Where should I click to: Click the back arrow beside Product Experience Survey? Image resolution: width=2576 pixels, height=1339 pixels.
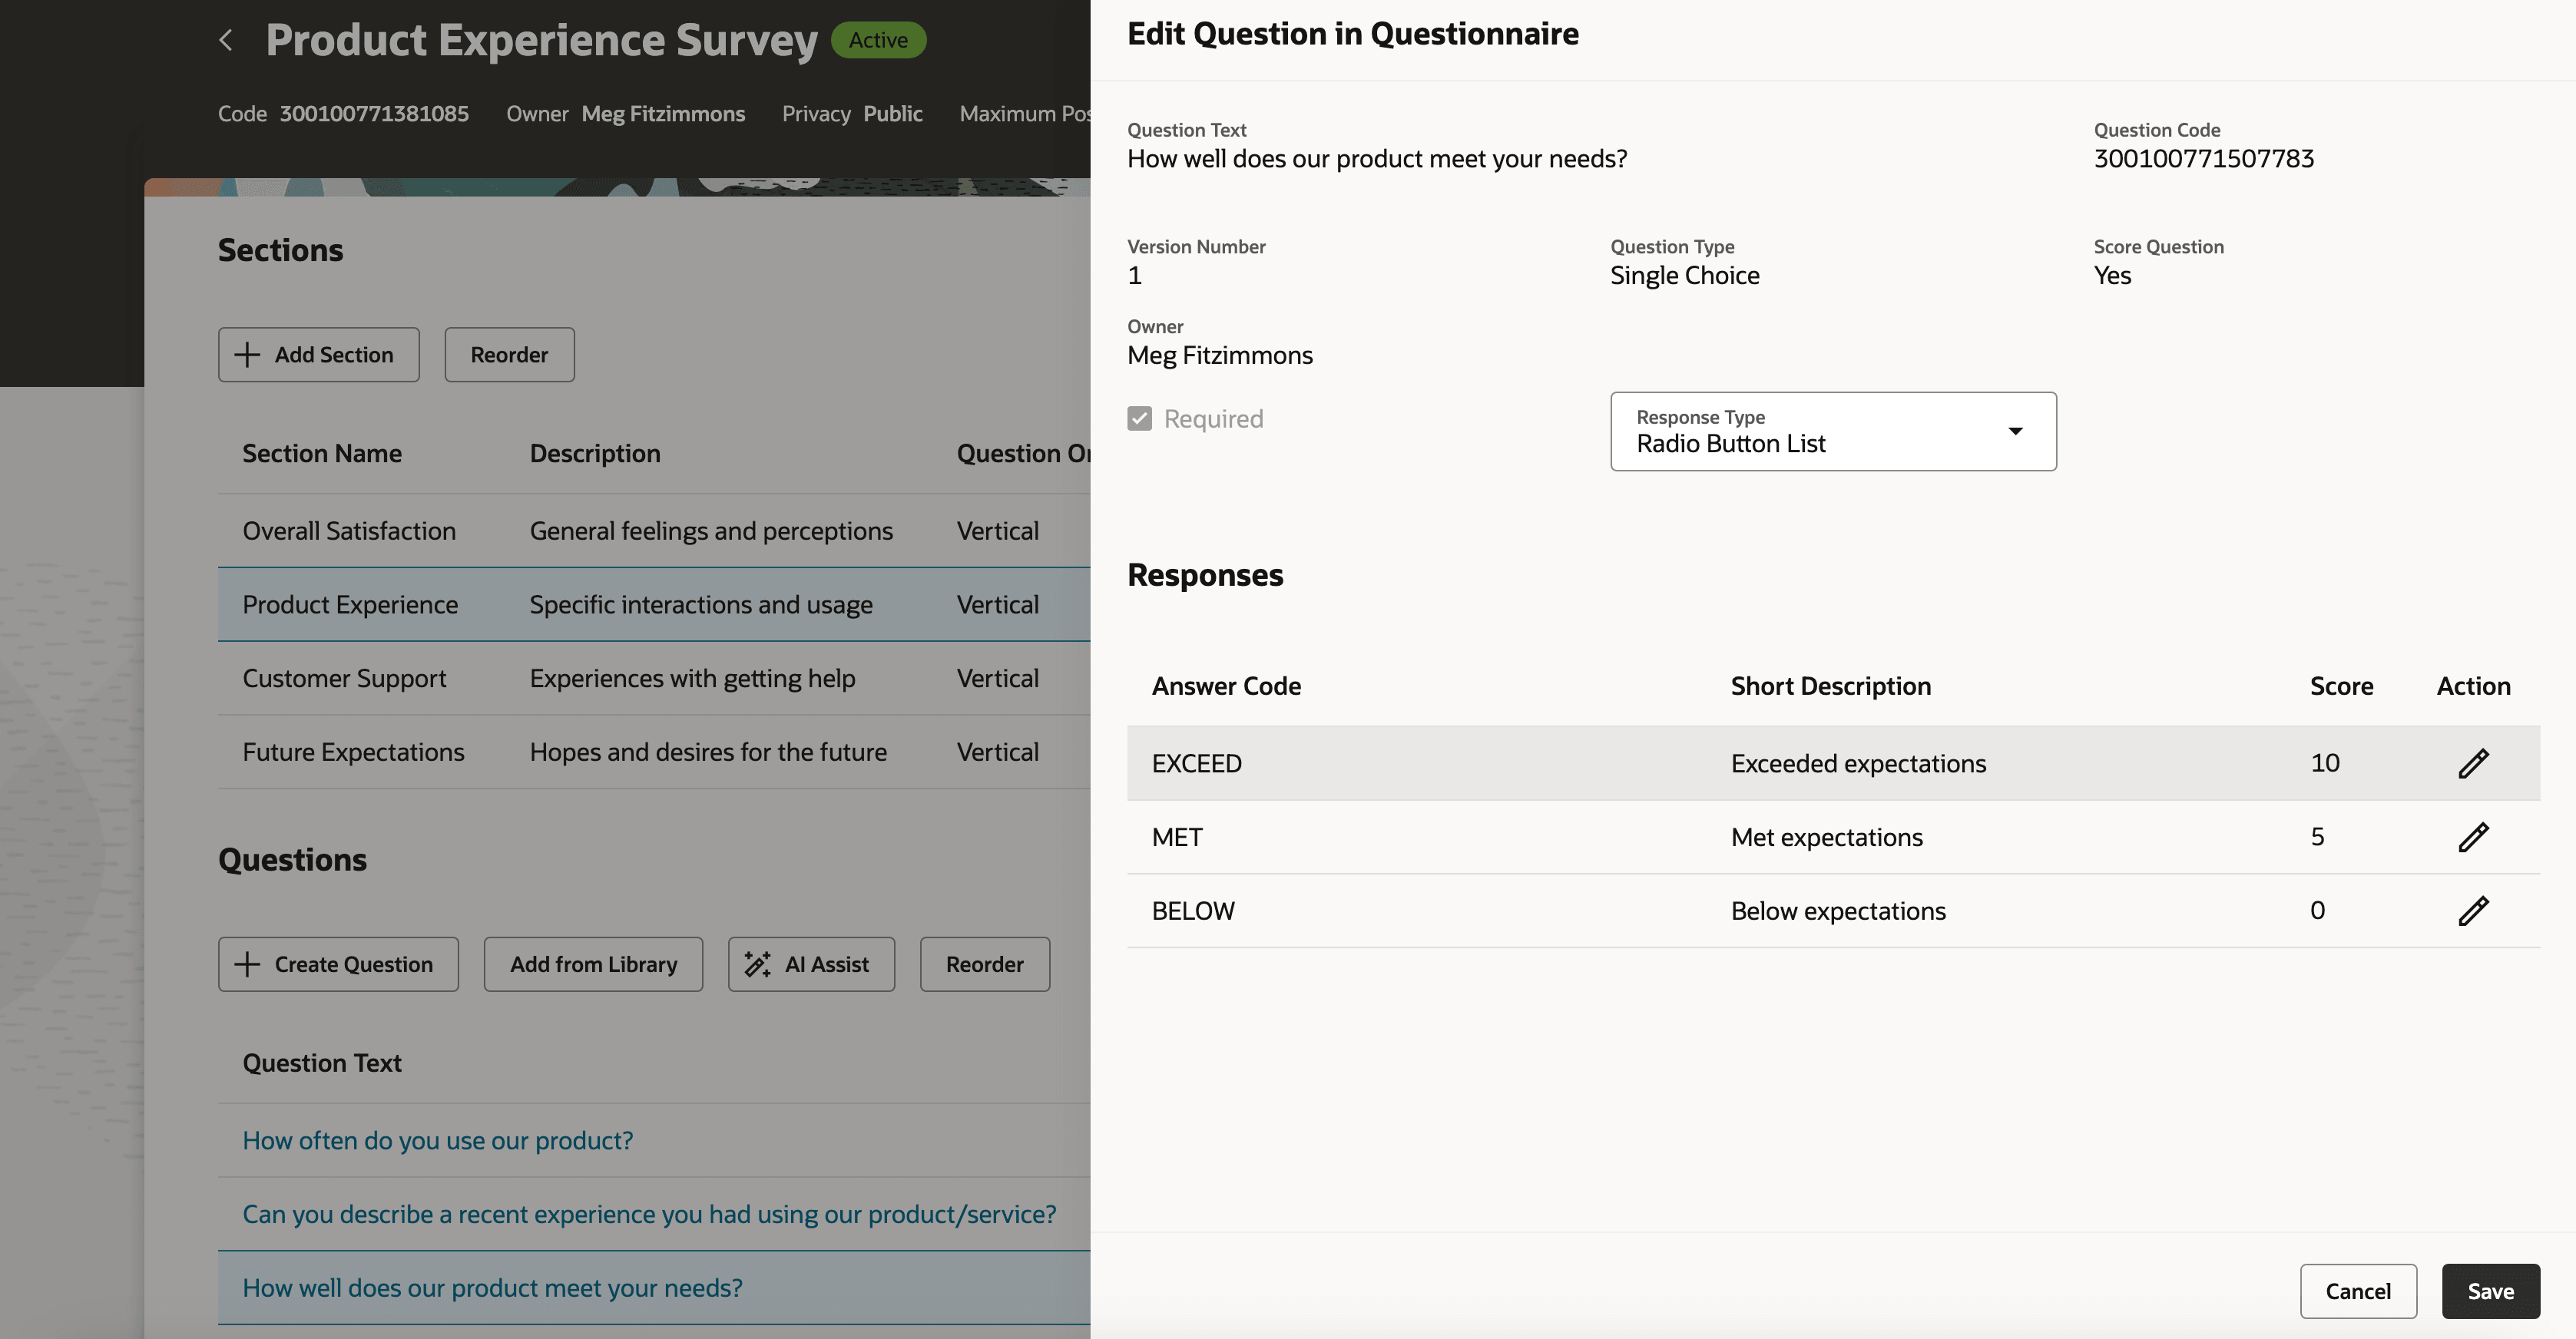pyautogui.click(x=225, y=39)
